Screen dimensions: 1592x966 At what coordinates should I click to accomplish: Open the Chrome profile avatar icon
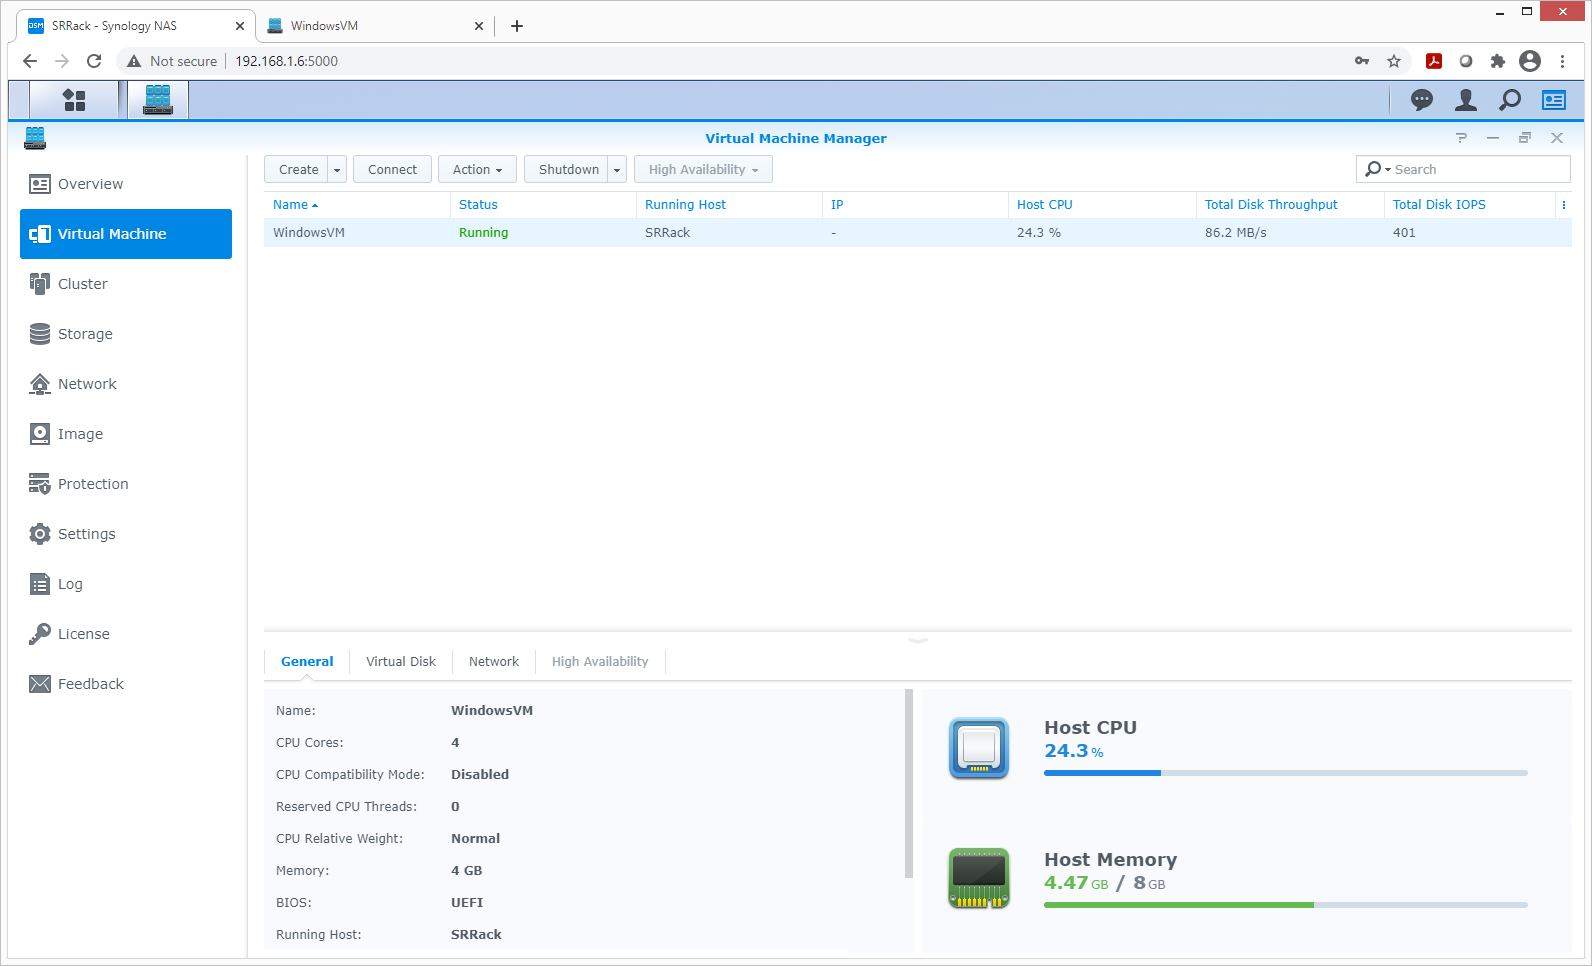coord(1530,61)
